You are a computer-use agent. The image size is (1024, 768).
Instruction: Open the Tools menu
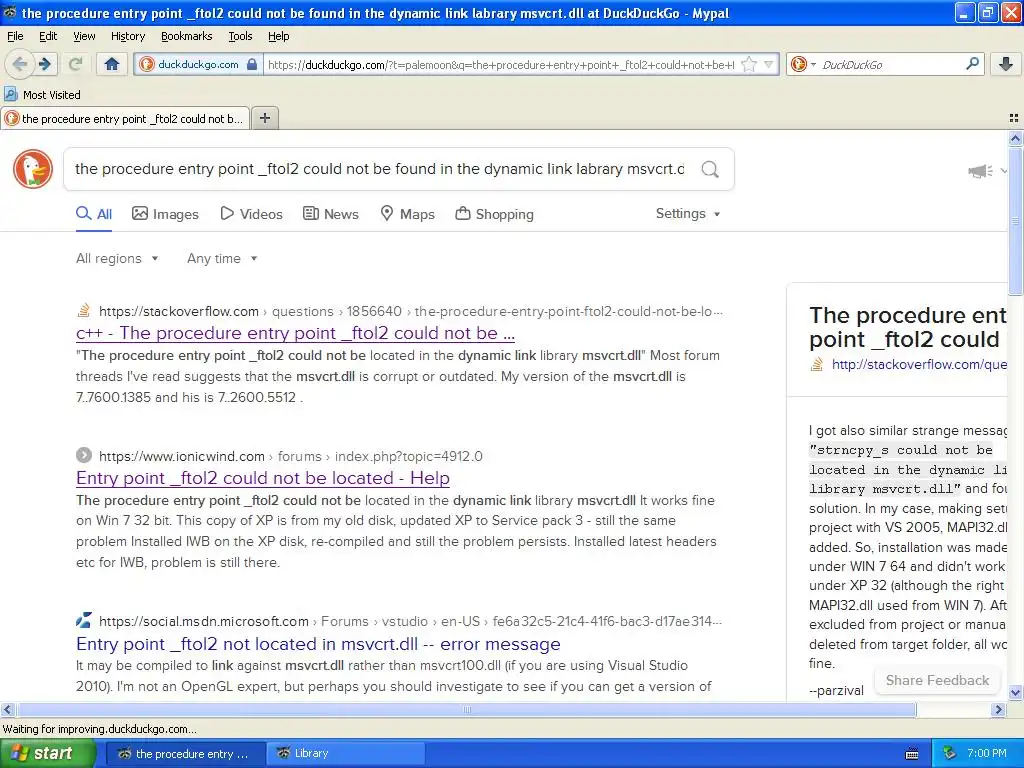point(240,36)
